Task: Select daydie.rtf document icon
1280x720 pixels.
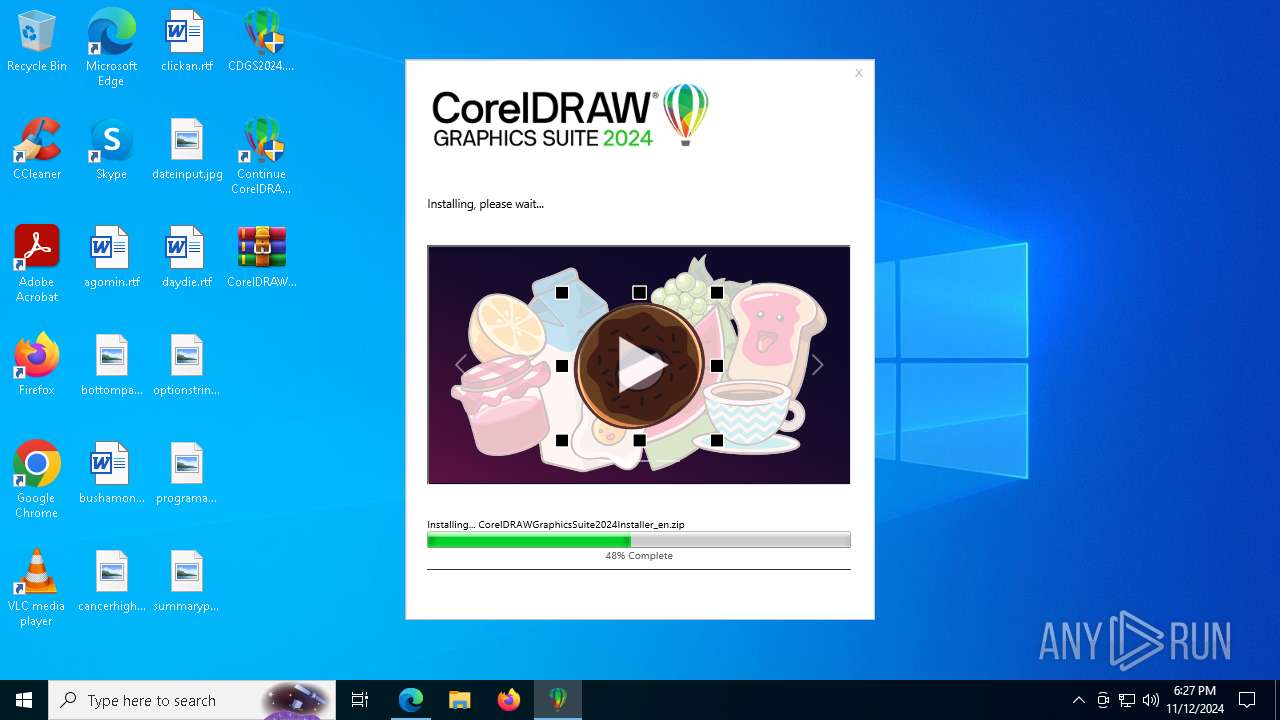Action: (187, 258)
